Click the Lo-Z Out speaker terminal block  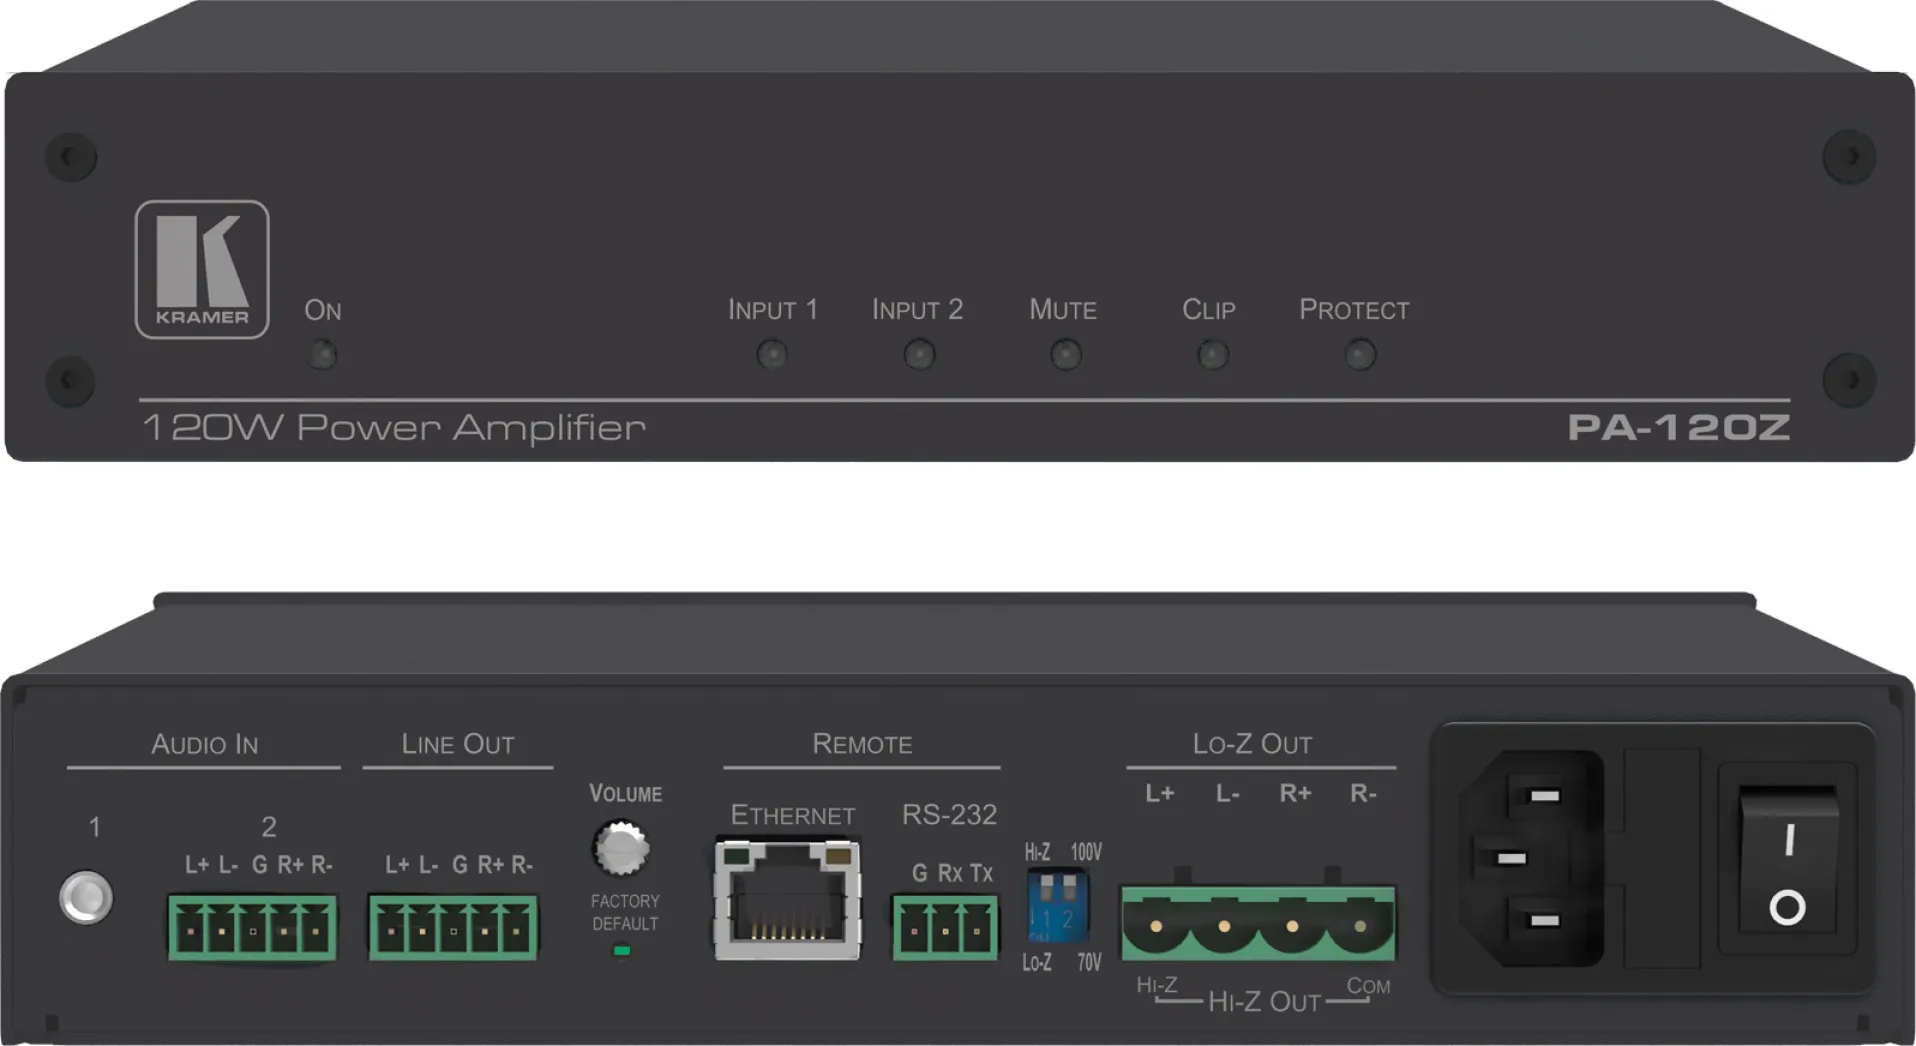(1257, 924)
